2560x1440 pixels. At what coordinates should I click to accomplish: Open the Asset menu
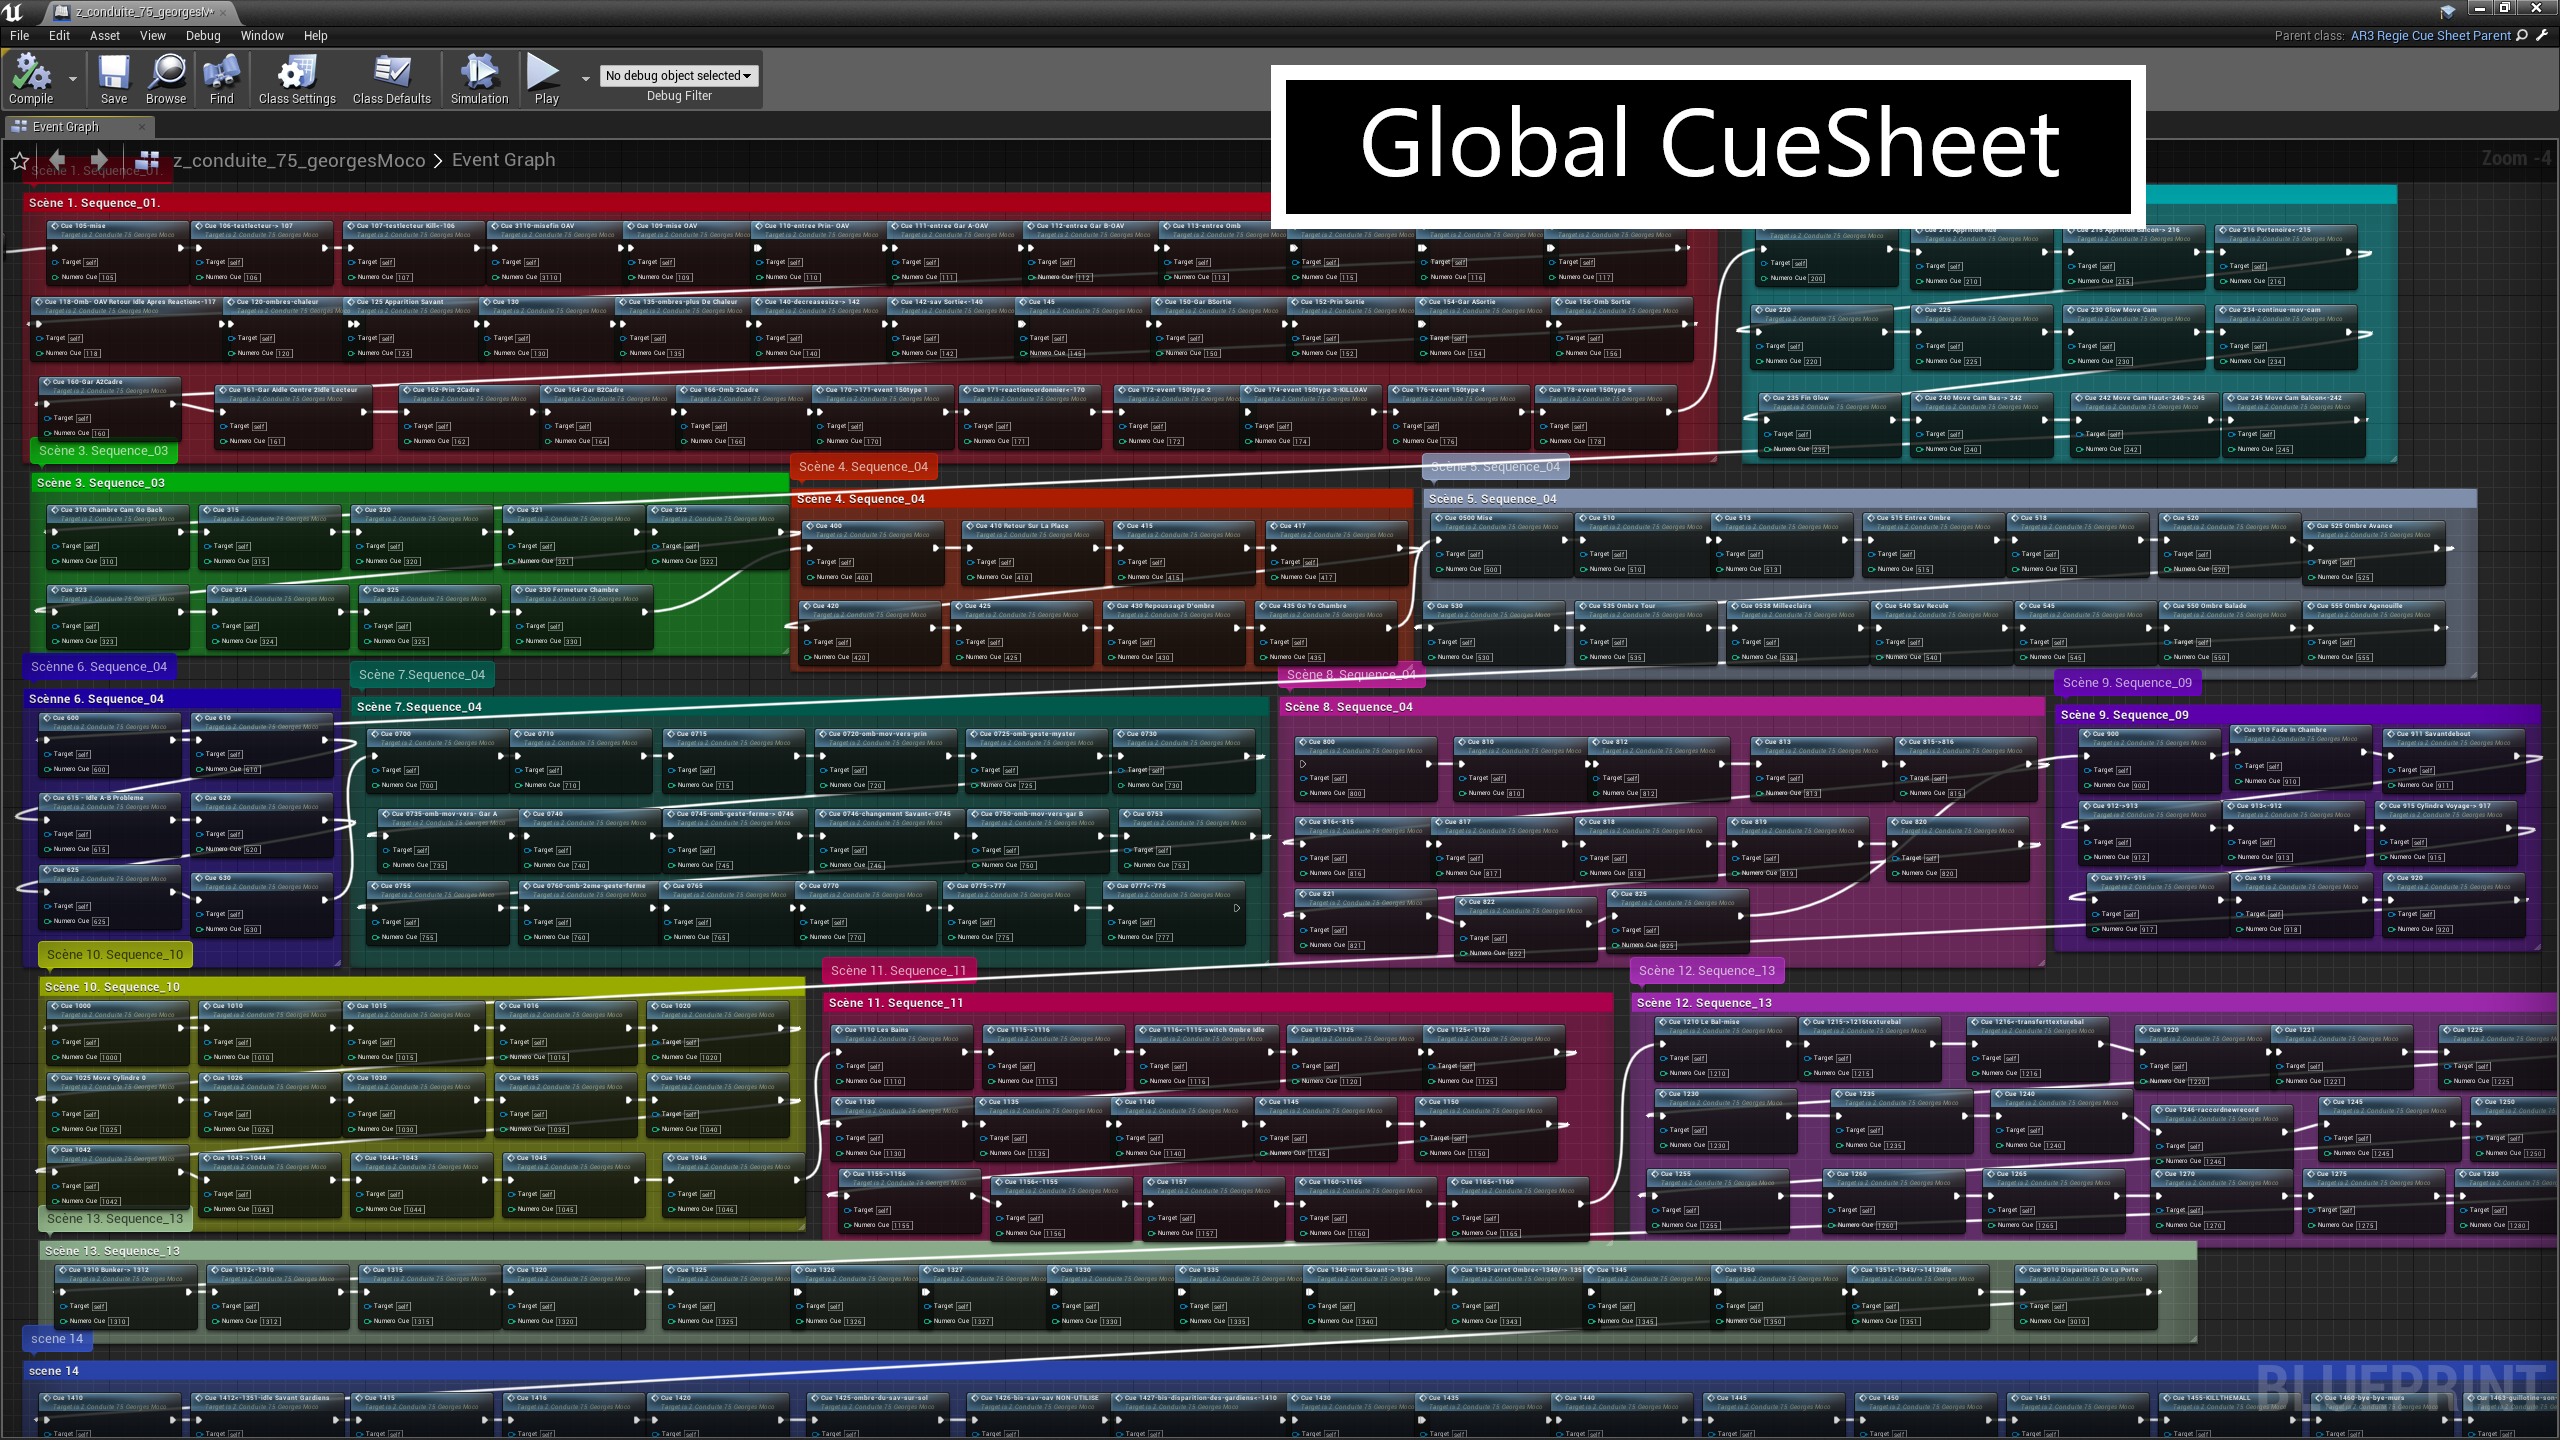pyautogui.click(x=104, y=35)
